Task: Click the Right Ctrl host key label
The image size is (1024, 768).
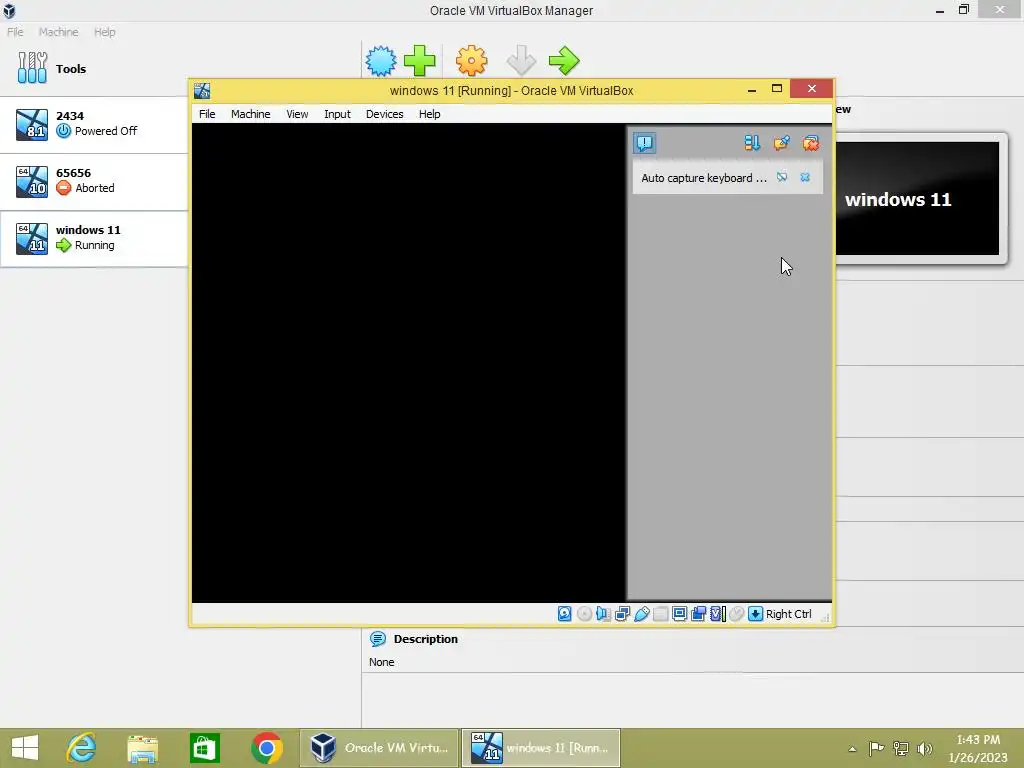Action: [788, 614]
